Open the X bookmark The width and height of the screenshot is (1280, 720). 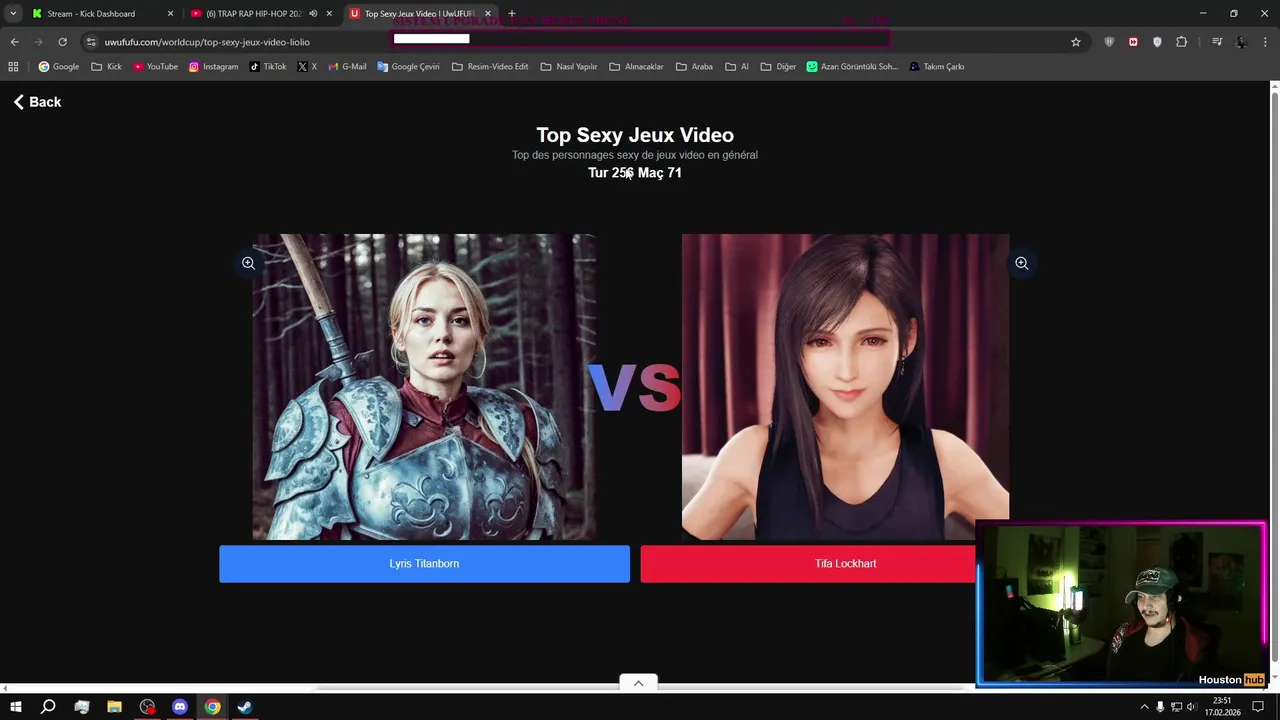coord(307,67)
